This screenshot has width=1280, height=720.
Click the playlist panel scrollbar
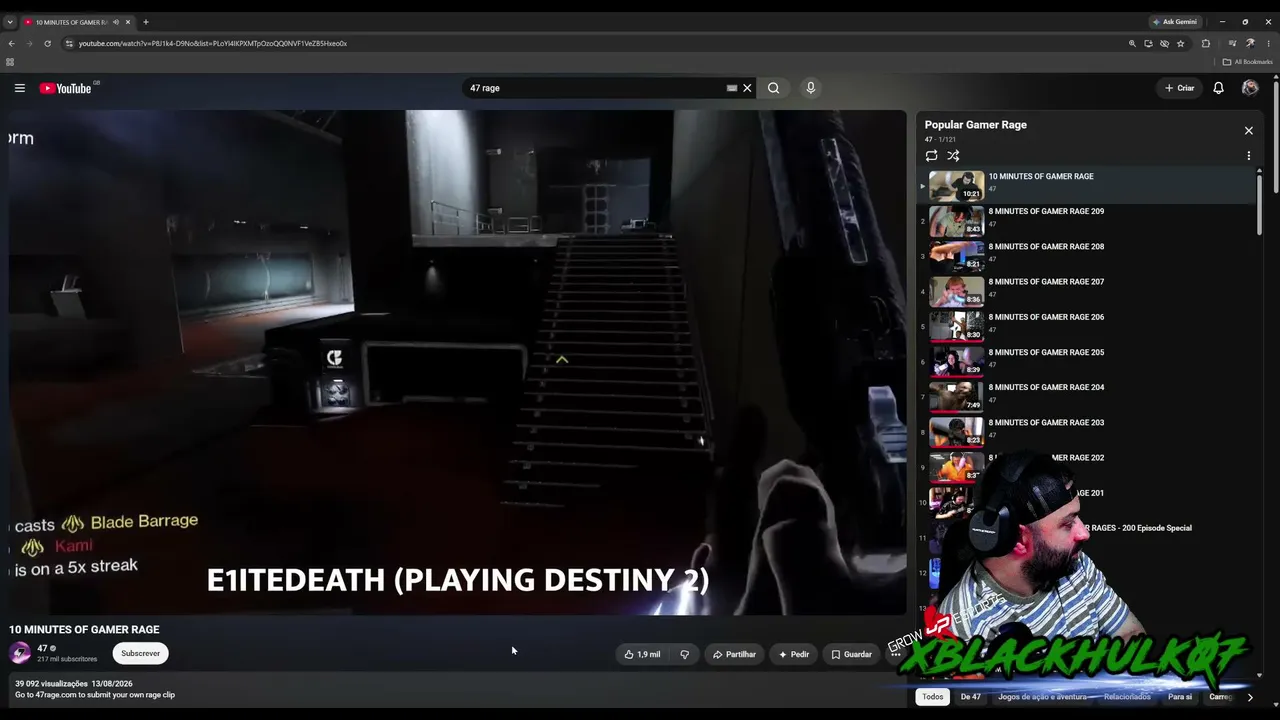pos(1259,205)
